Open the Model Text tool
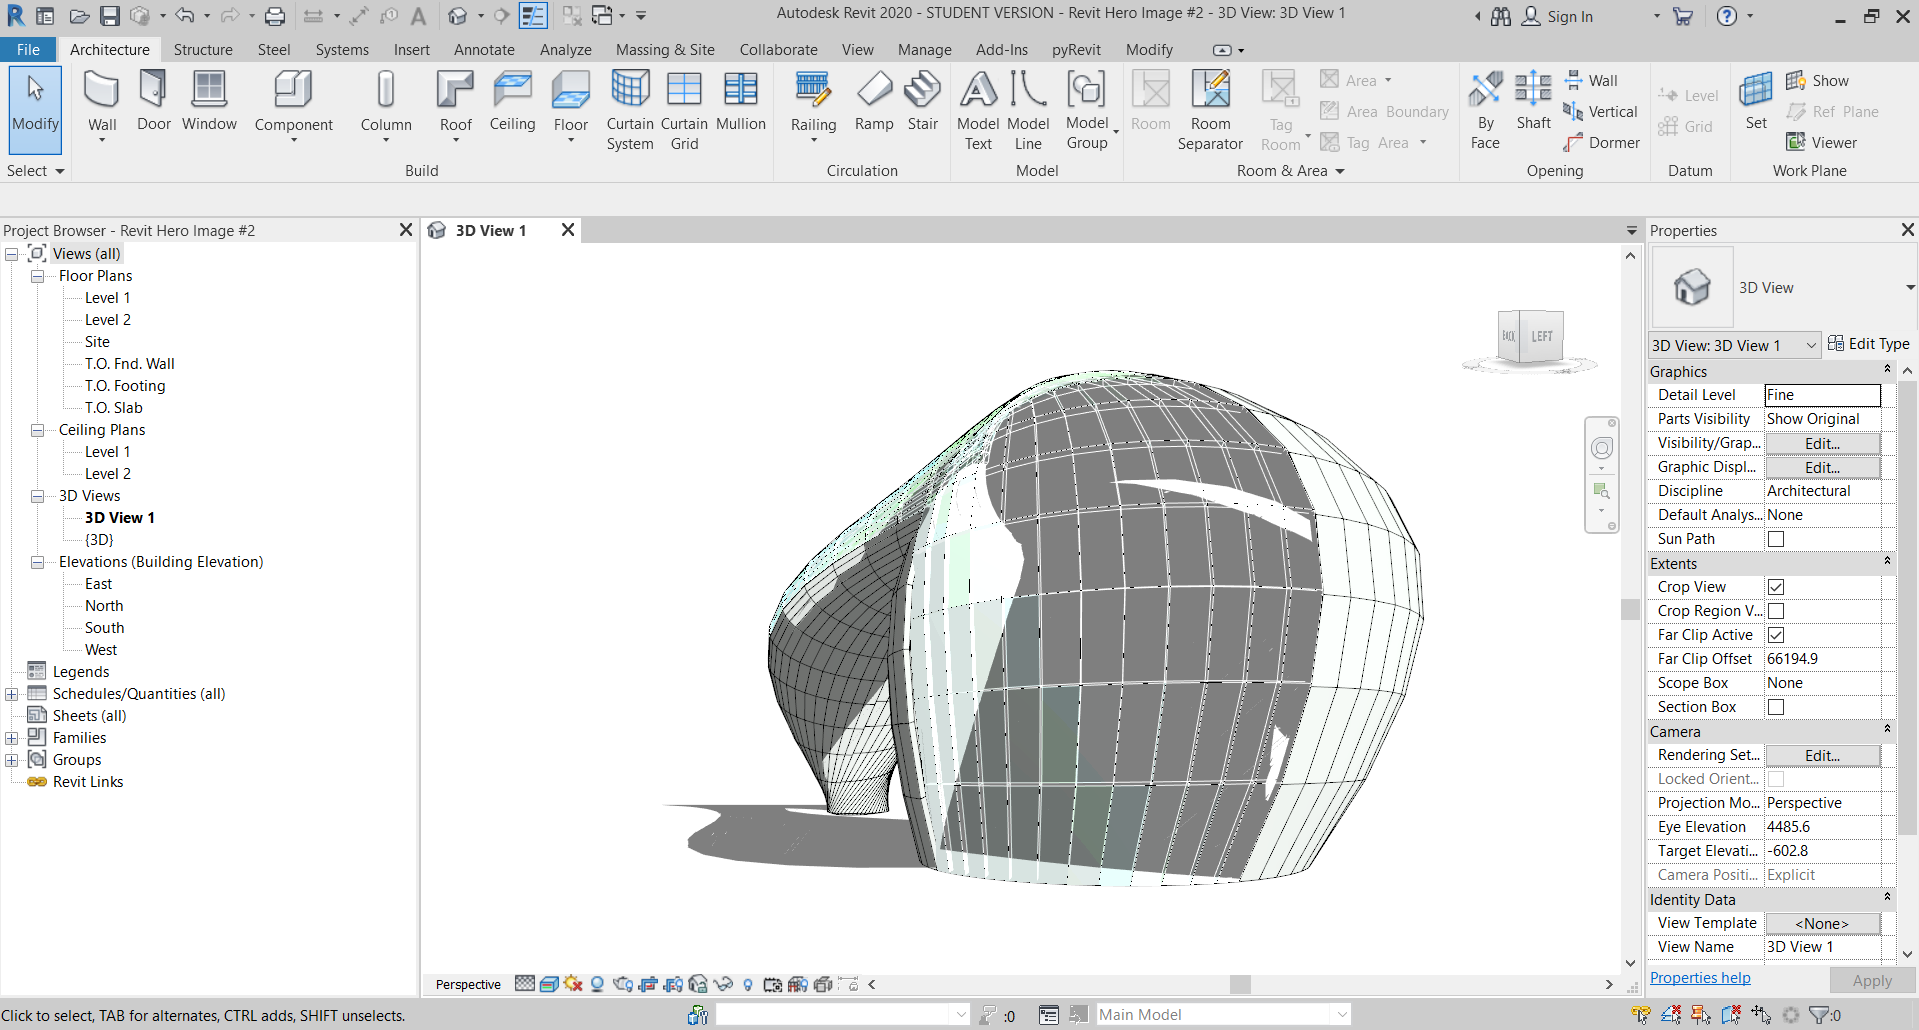 pyautogui.click(x=977, y=105)
